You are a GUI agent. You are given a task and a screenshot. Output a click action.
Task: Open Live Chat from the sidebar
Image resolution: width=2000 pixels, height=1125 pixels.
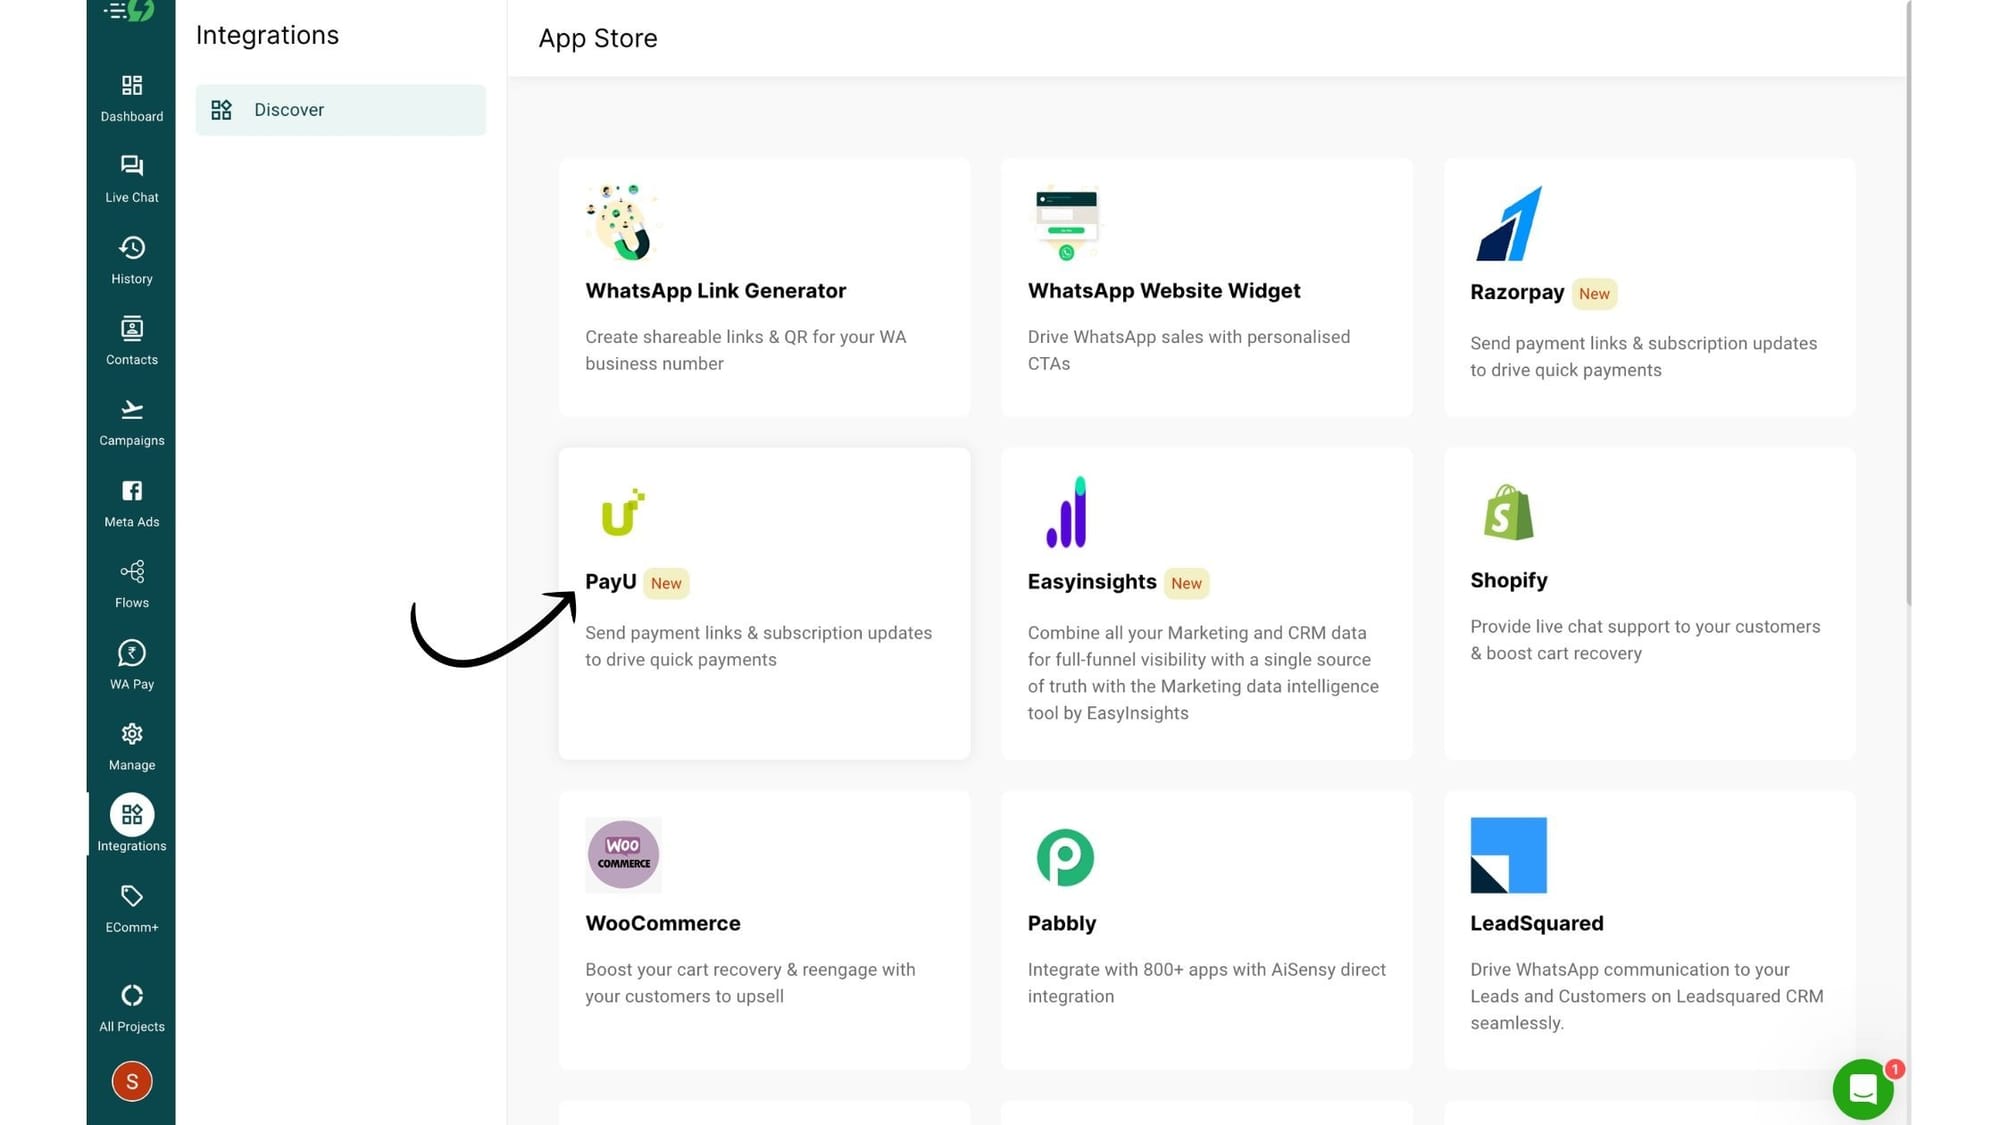[x=131, y=178]
